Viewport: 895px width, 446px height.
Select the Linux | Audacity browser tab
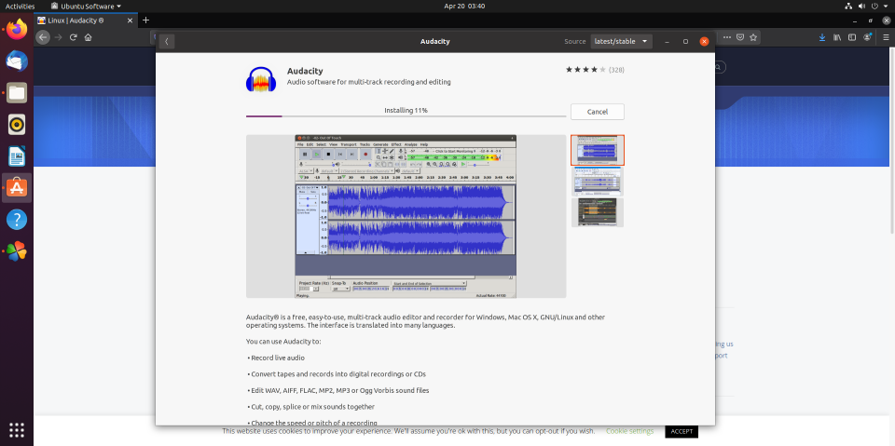pyautogui.click(x=68, y=20)
